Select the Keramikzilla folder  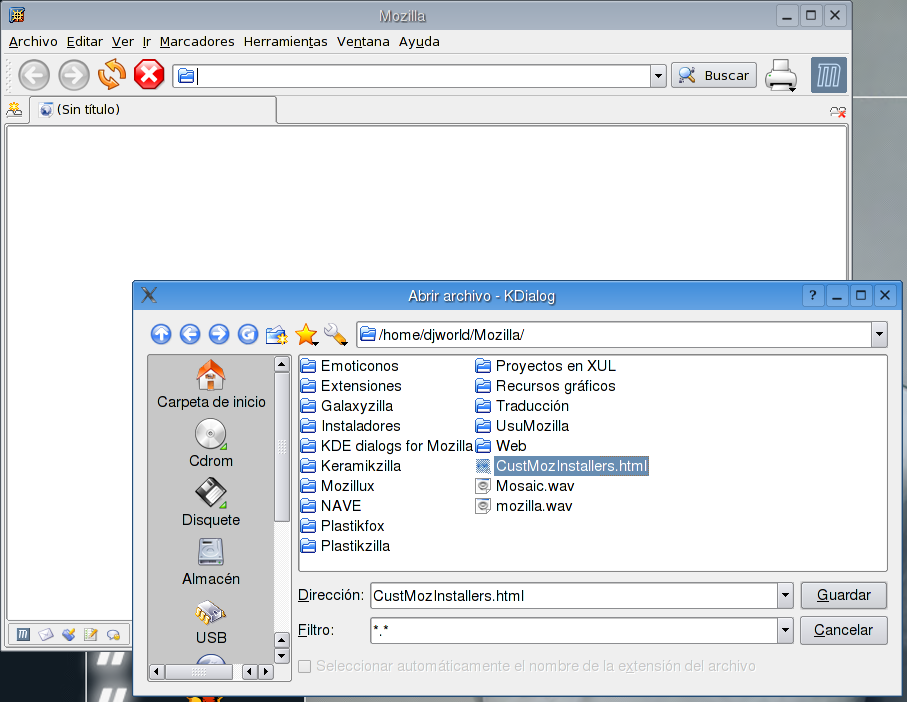click(351, 466)
